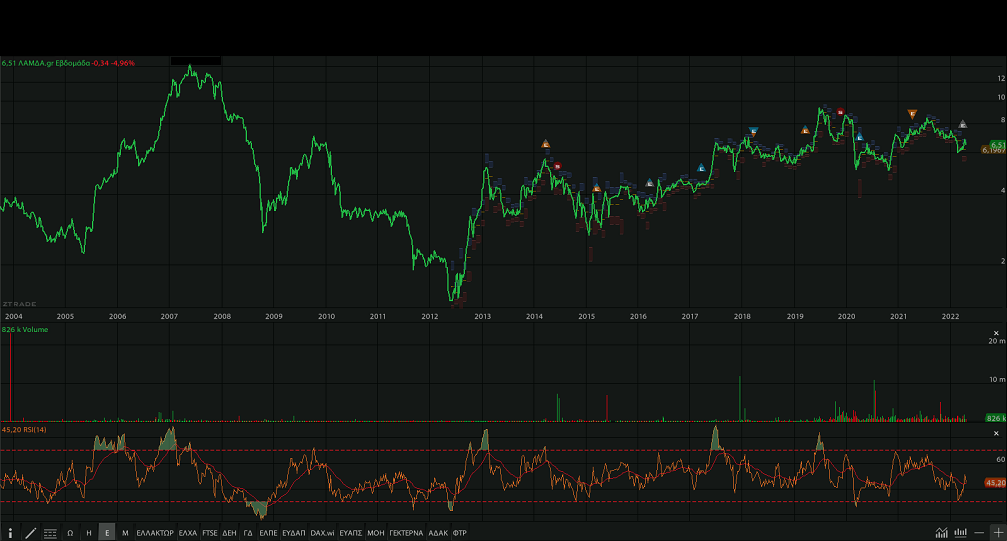
Task: Select the Ε weekly timeframe button
Action: click(x=107, y=533)
